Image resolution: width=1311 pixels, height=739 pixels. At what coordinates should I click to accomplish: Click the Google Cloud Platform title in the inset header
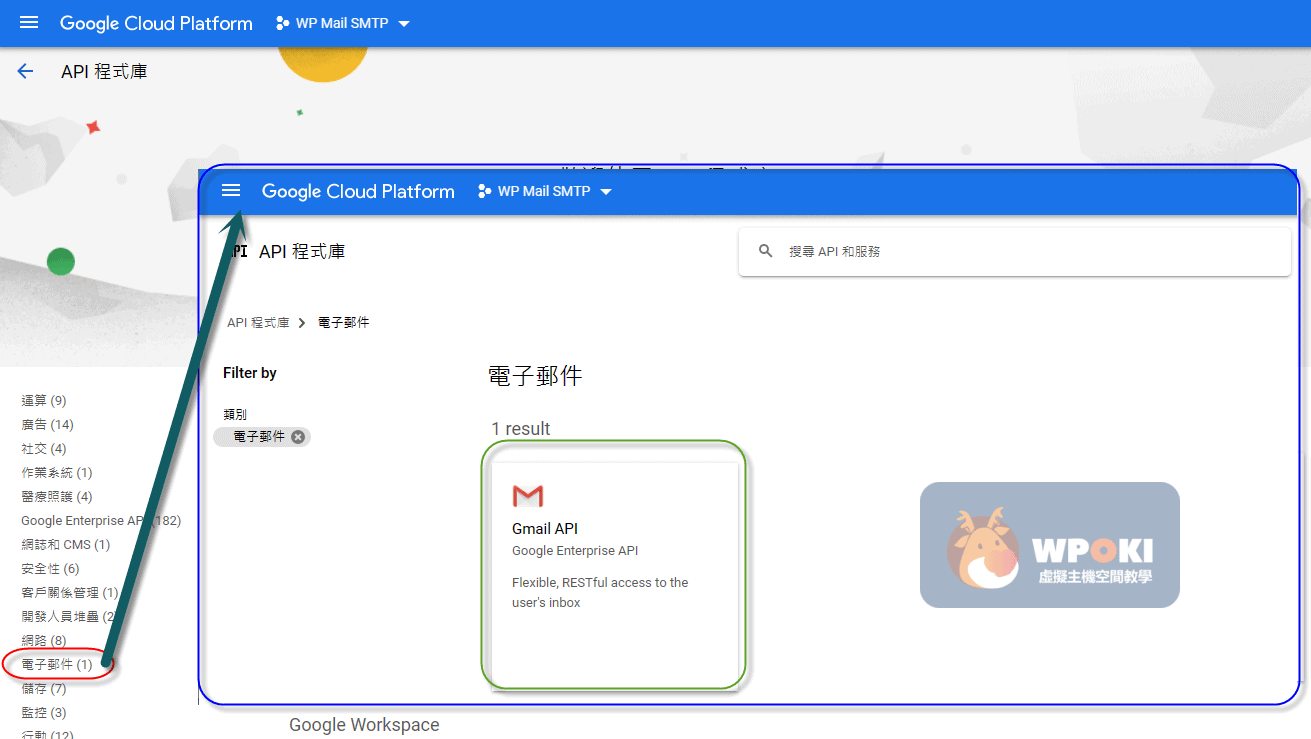(358, 191)
